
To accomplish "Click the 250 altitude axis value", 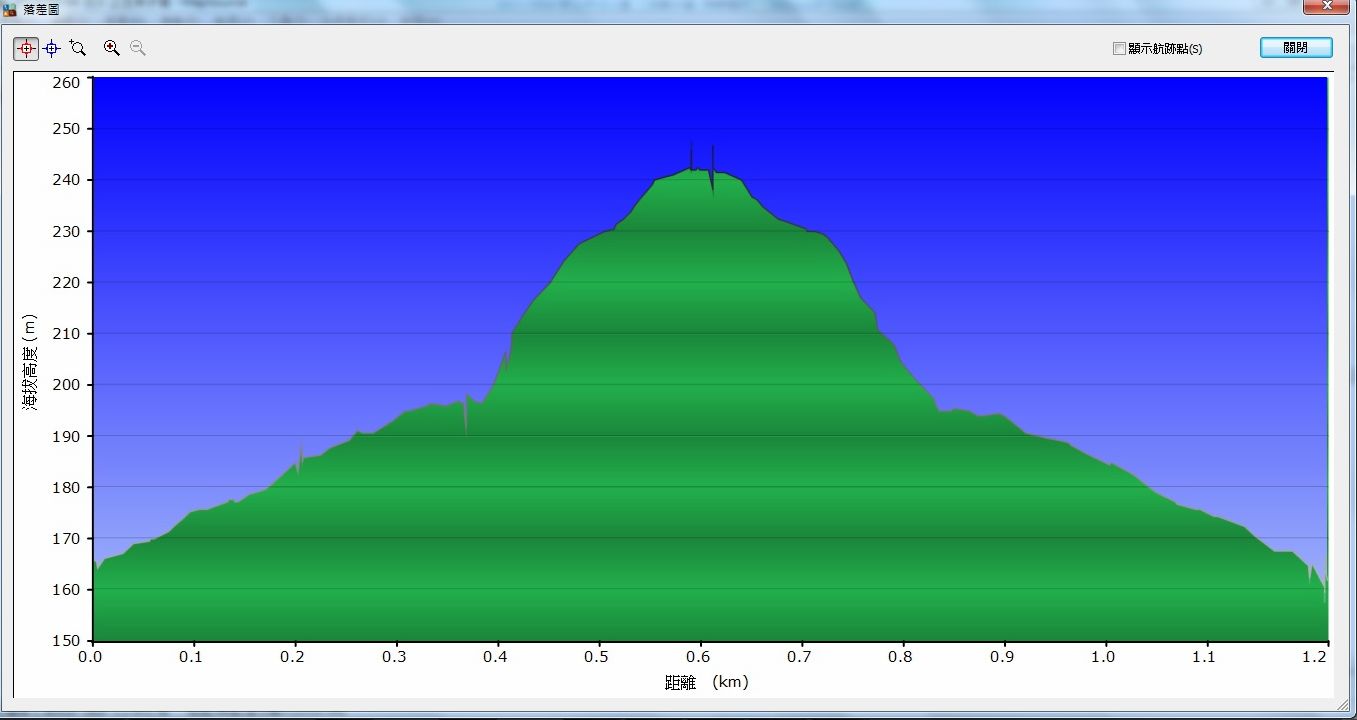I will [66, 129].
